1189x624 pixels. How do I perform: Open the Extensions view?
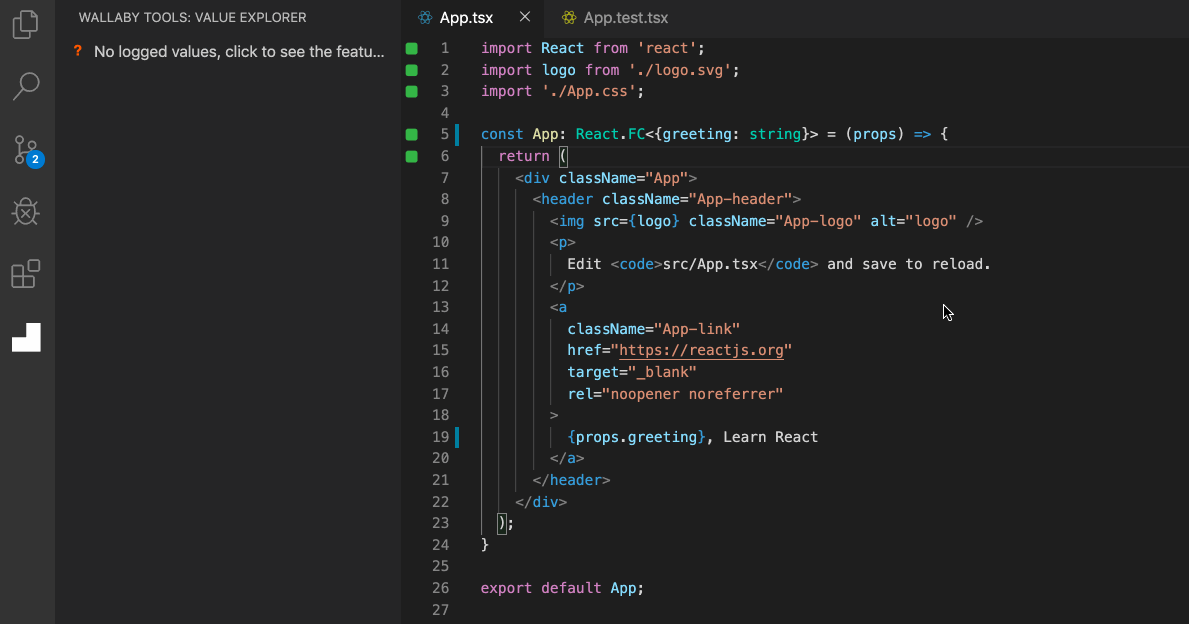(x=26, y=274)
